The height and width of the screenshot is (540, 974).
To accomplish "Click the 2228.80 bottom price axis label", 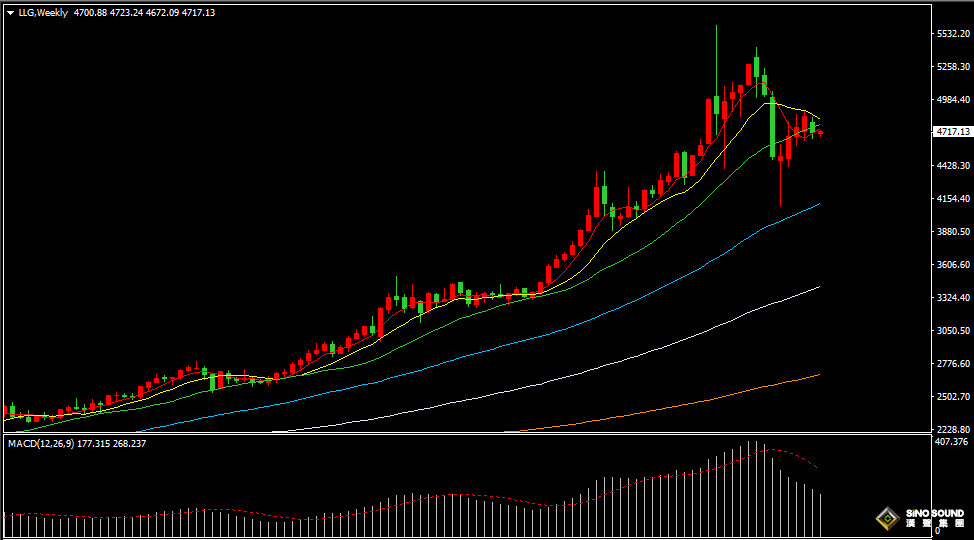I will (953, 429).
